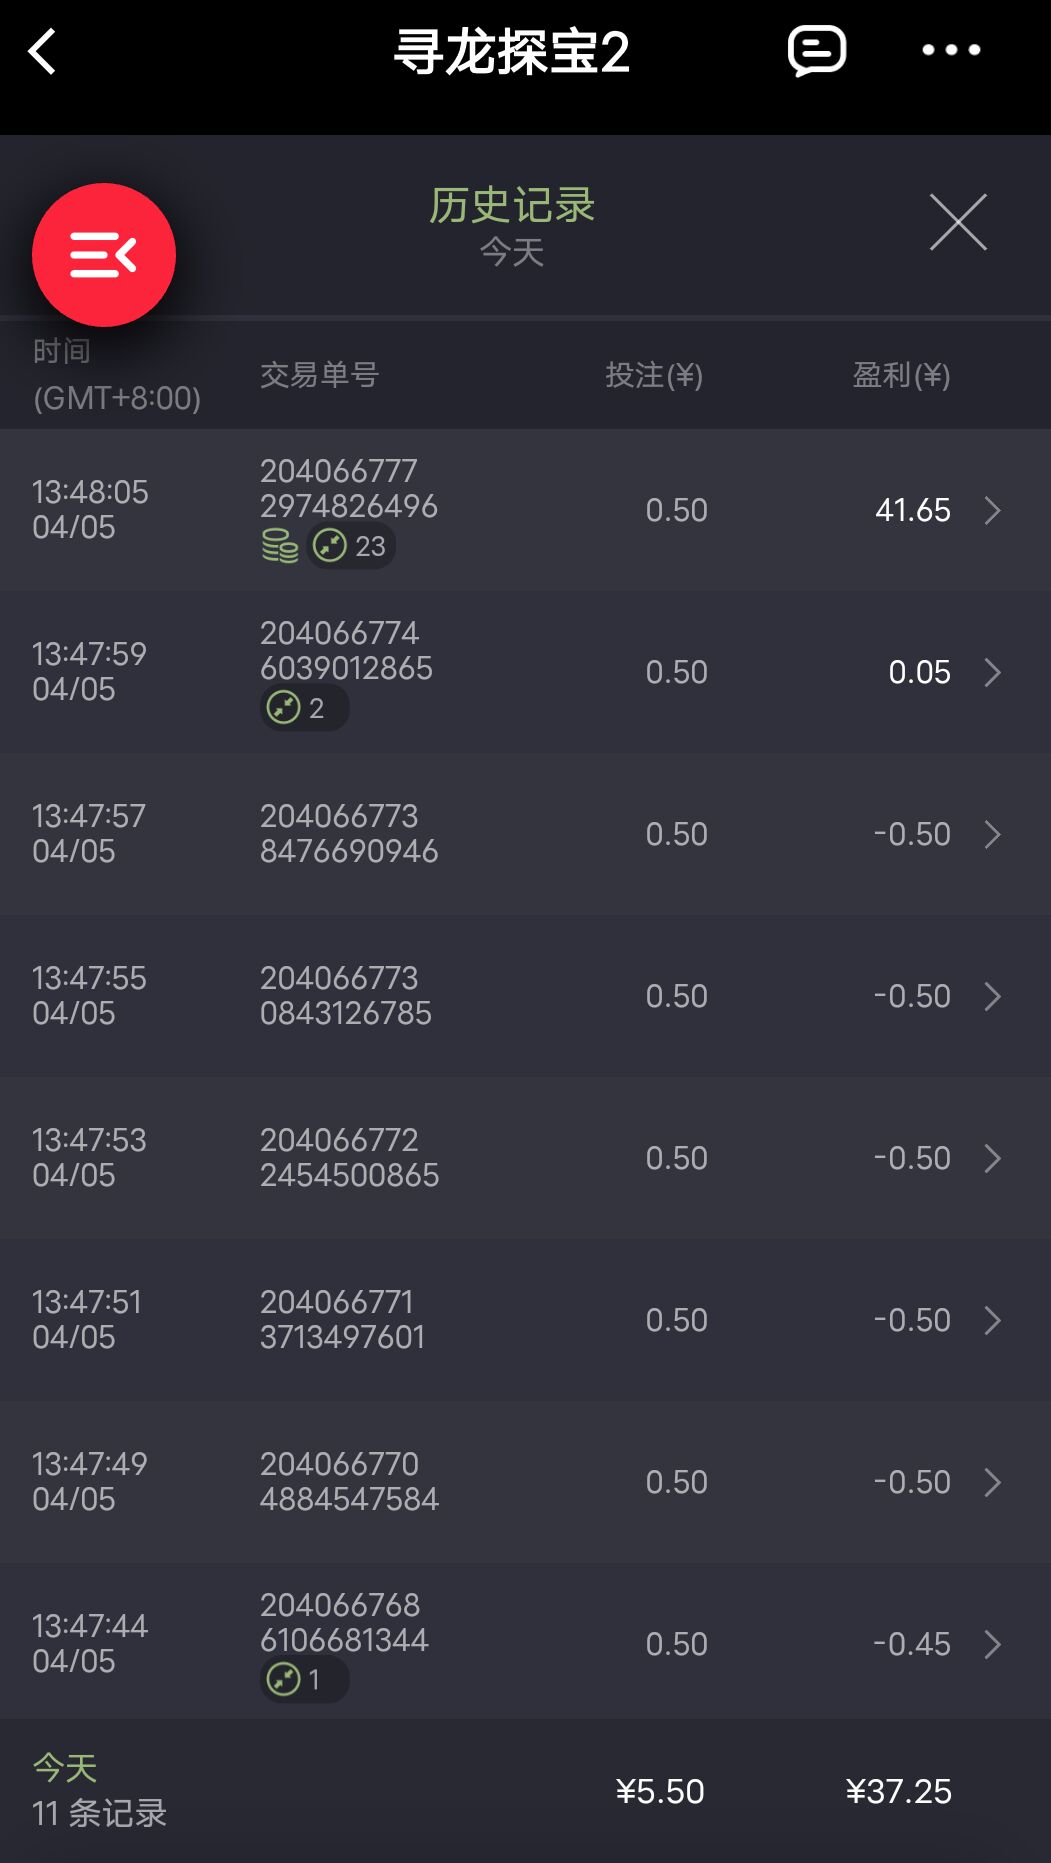Tap the 交易单号 column header

tap(320, 375)
